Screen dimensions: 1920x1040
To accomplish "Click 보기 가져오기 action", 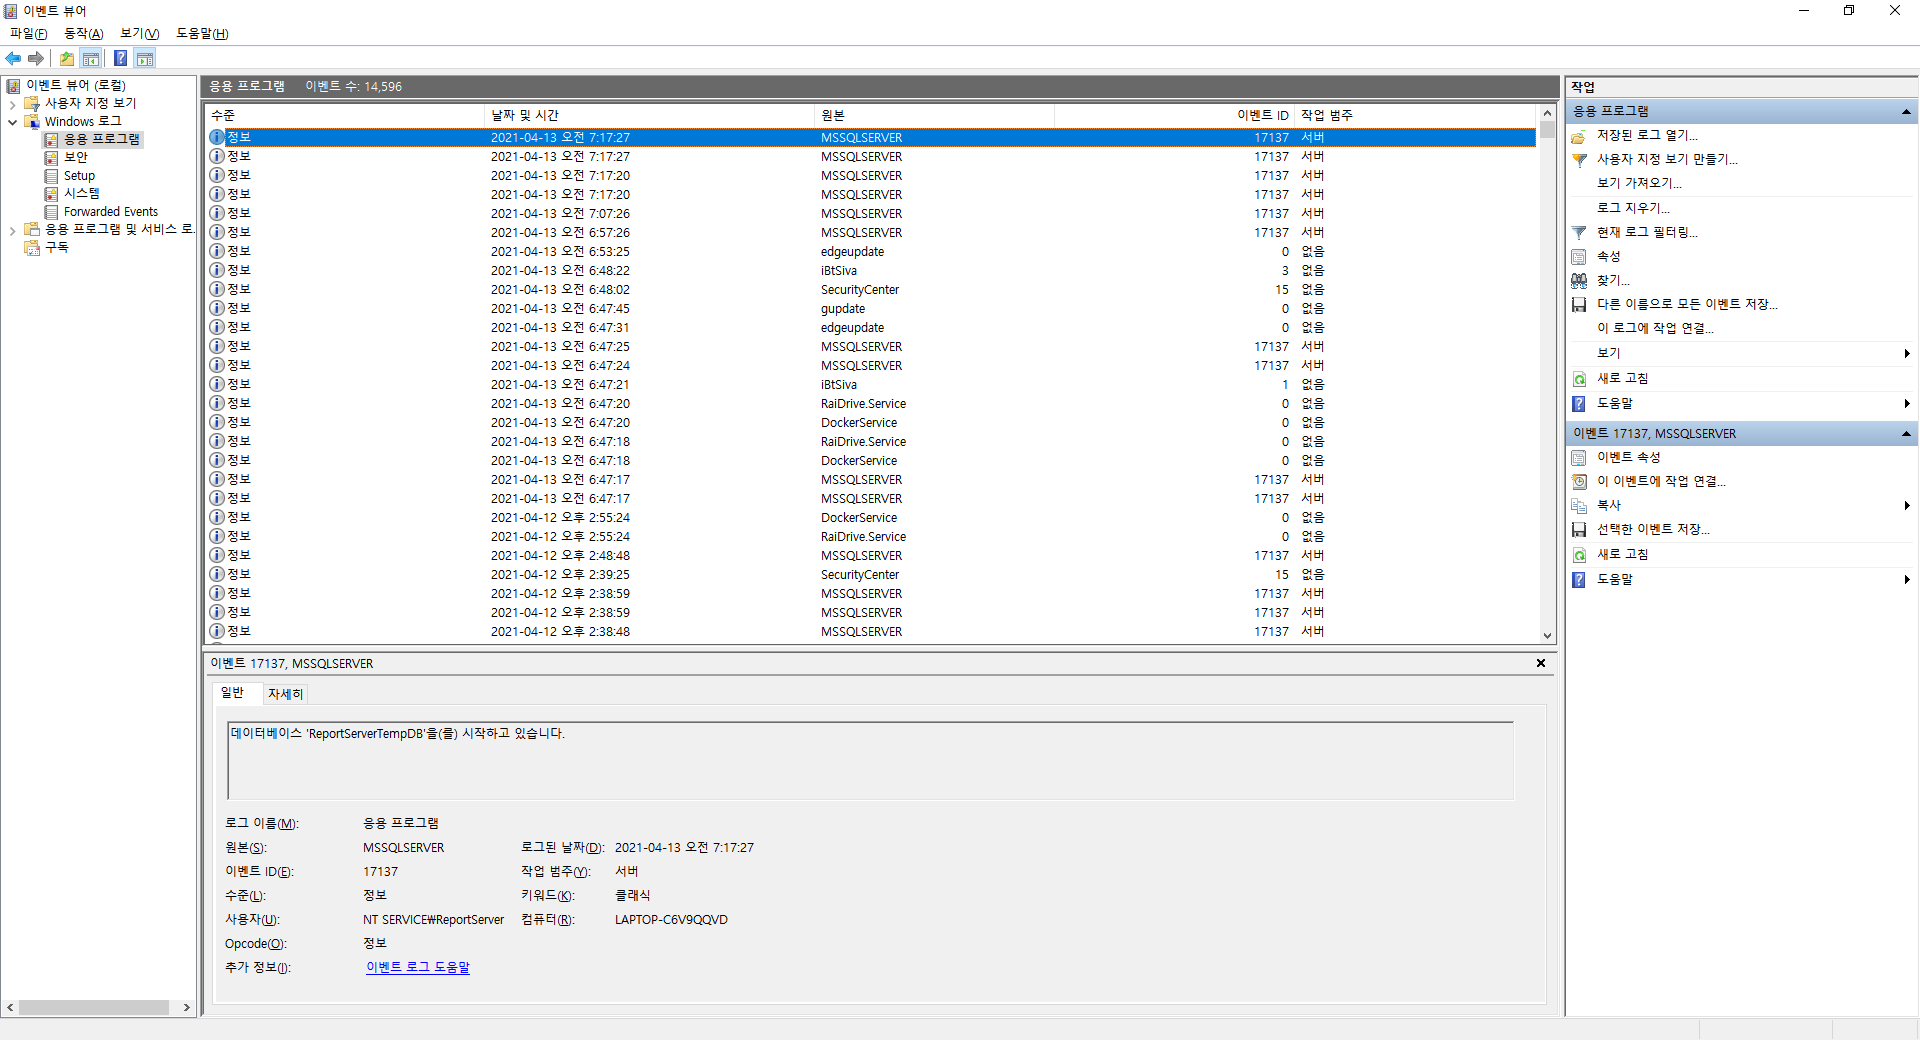I will click(1639, 184).
